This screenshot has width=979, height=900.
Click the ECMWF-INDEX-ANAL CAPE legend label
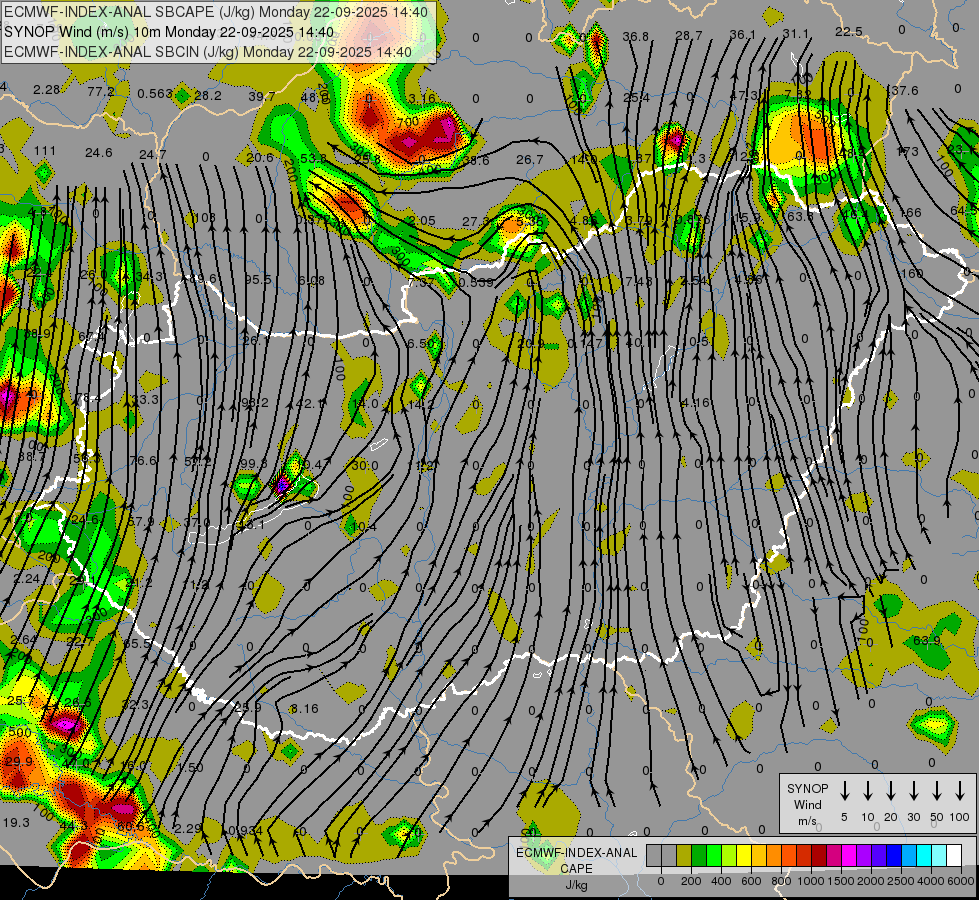pos(576,861)
